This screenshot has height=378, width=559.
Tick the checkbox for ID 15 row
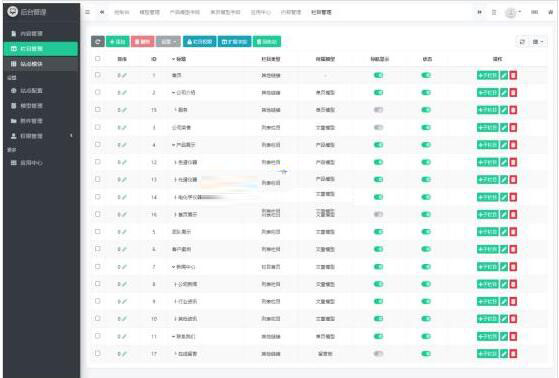(98, 109)
